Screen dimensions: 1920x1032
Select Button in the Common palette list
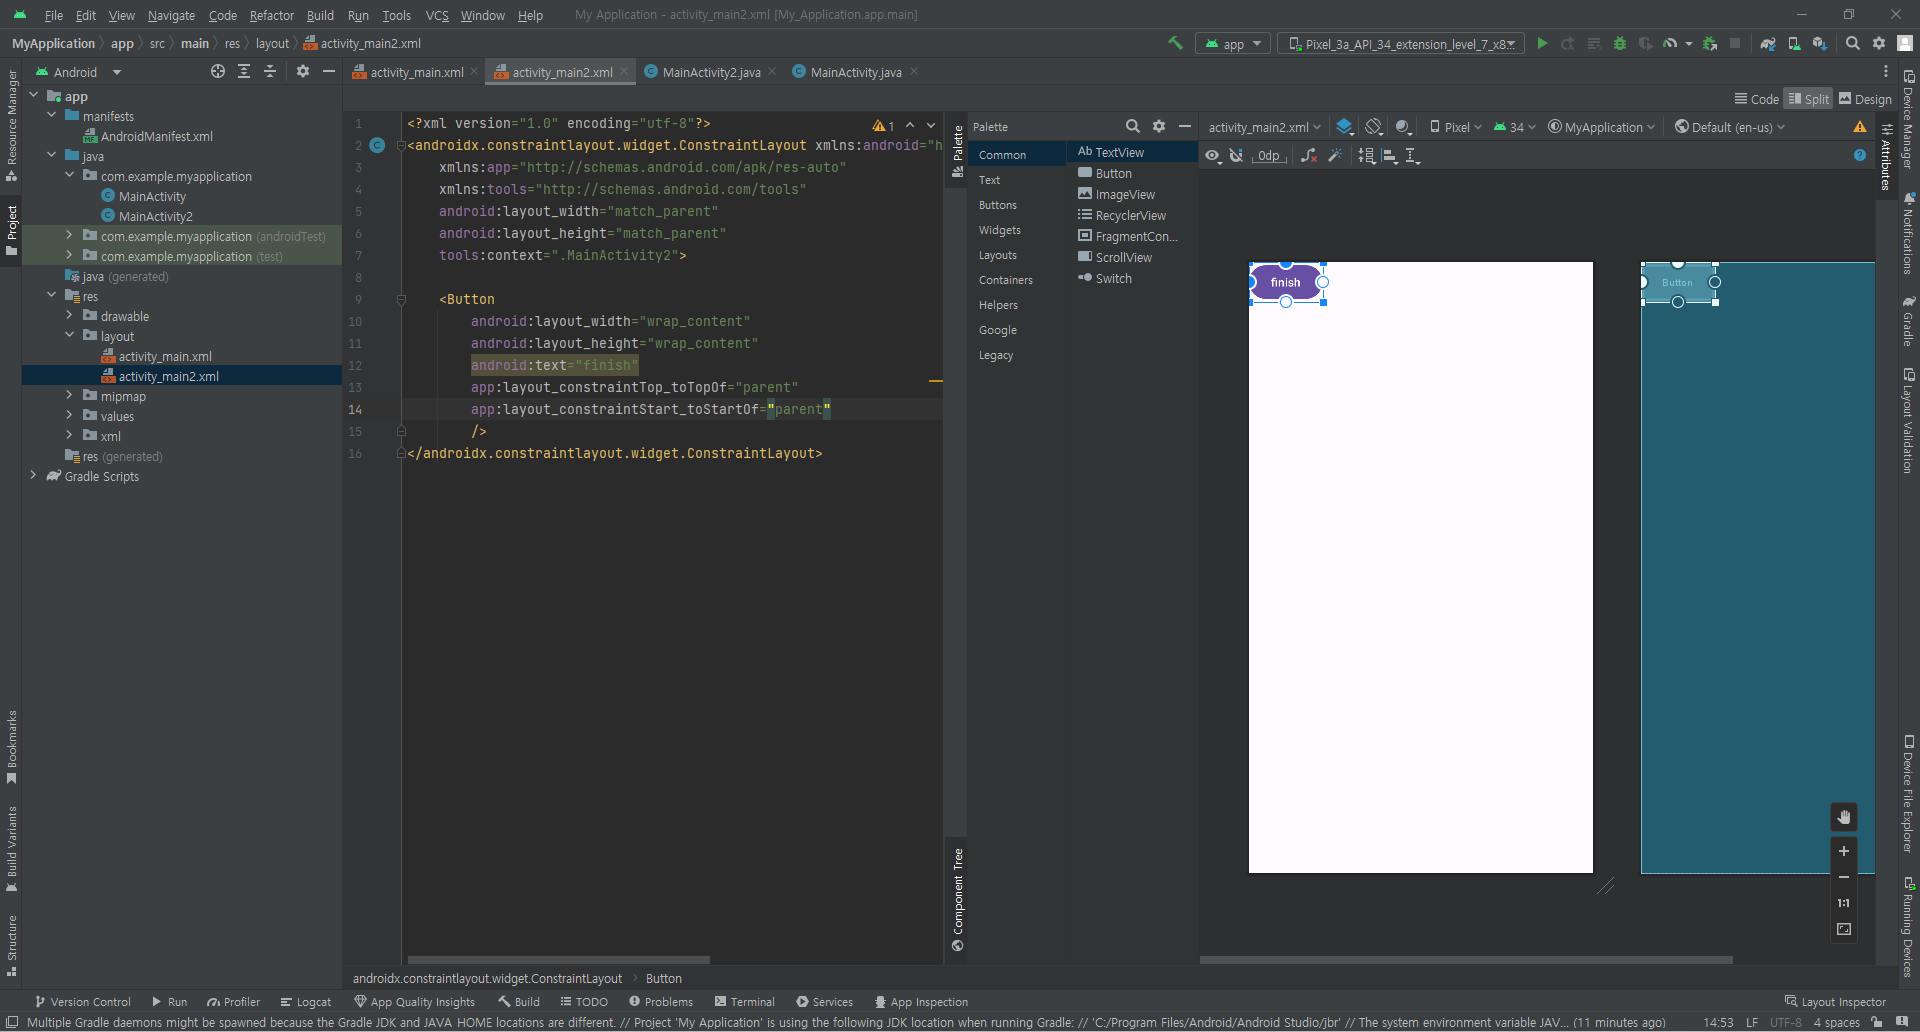click(x=1113, y=174)
